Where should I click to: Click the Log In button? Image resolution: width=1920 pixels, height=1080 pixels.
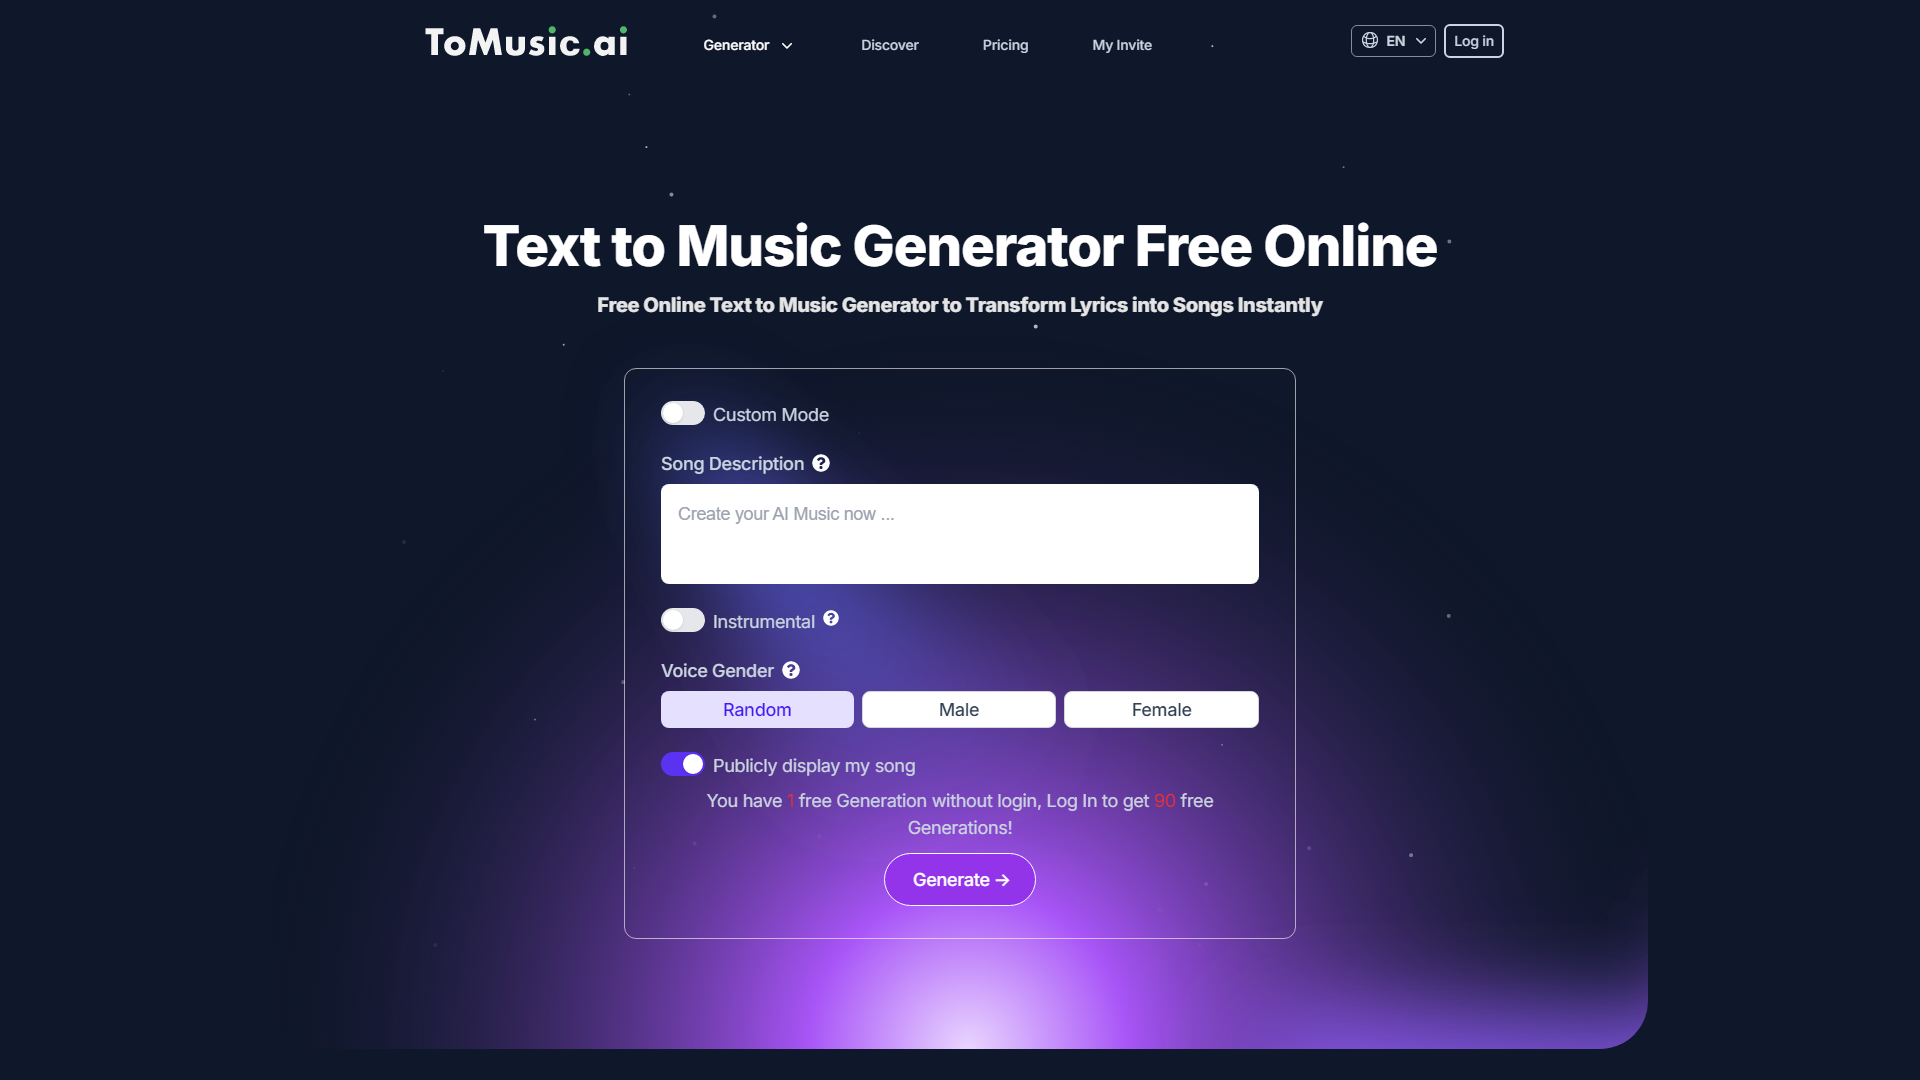coord(1473,40)
